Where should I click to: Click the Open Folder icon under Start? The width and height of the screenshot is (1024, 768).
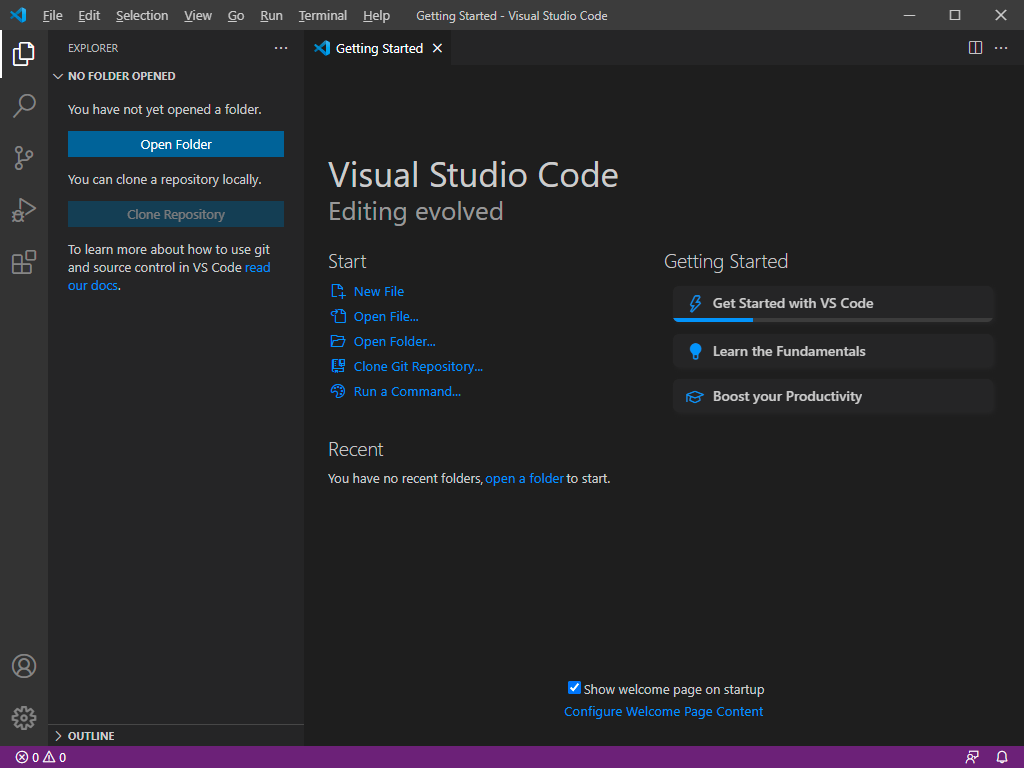[338, 341]
